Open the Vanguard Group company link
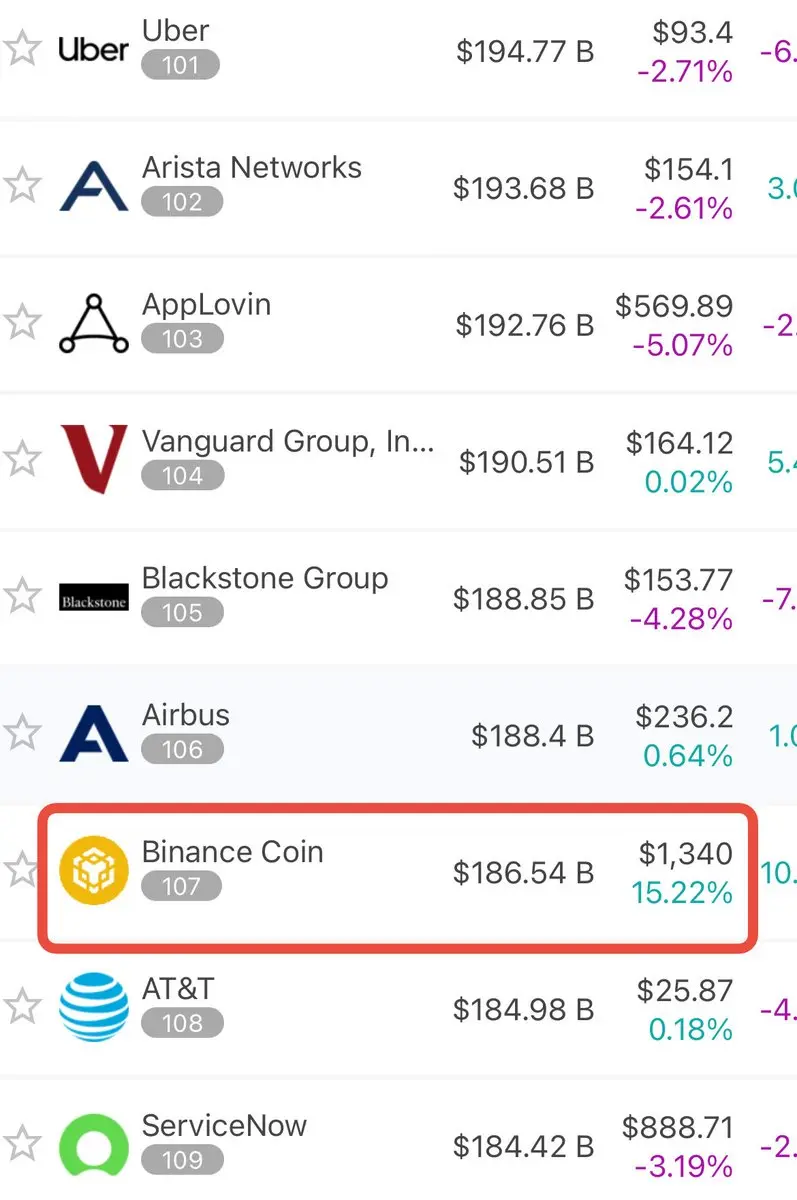The height and width of the screenshot is (1200, 797). [x=288, y=441]
